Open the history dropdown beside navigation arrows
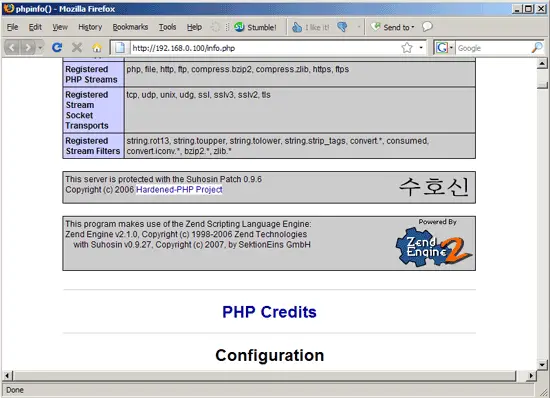This screenshot has width=550, height=398. pos(40,47)
